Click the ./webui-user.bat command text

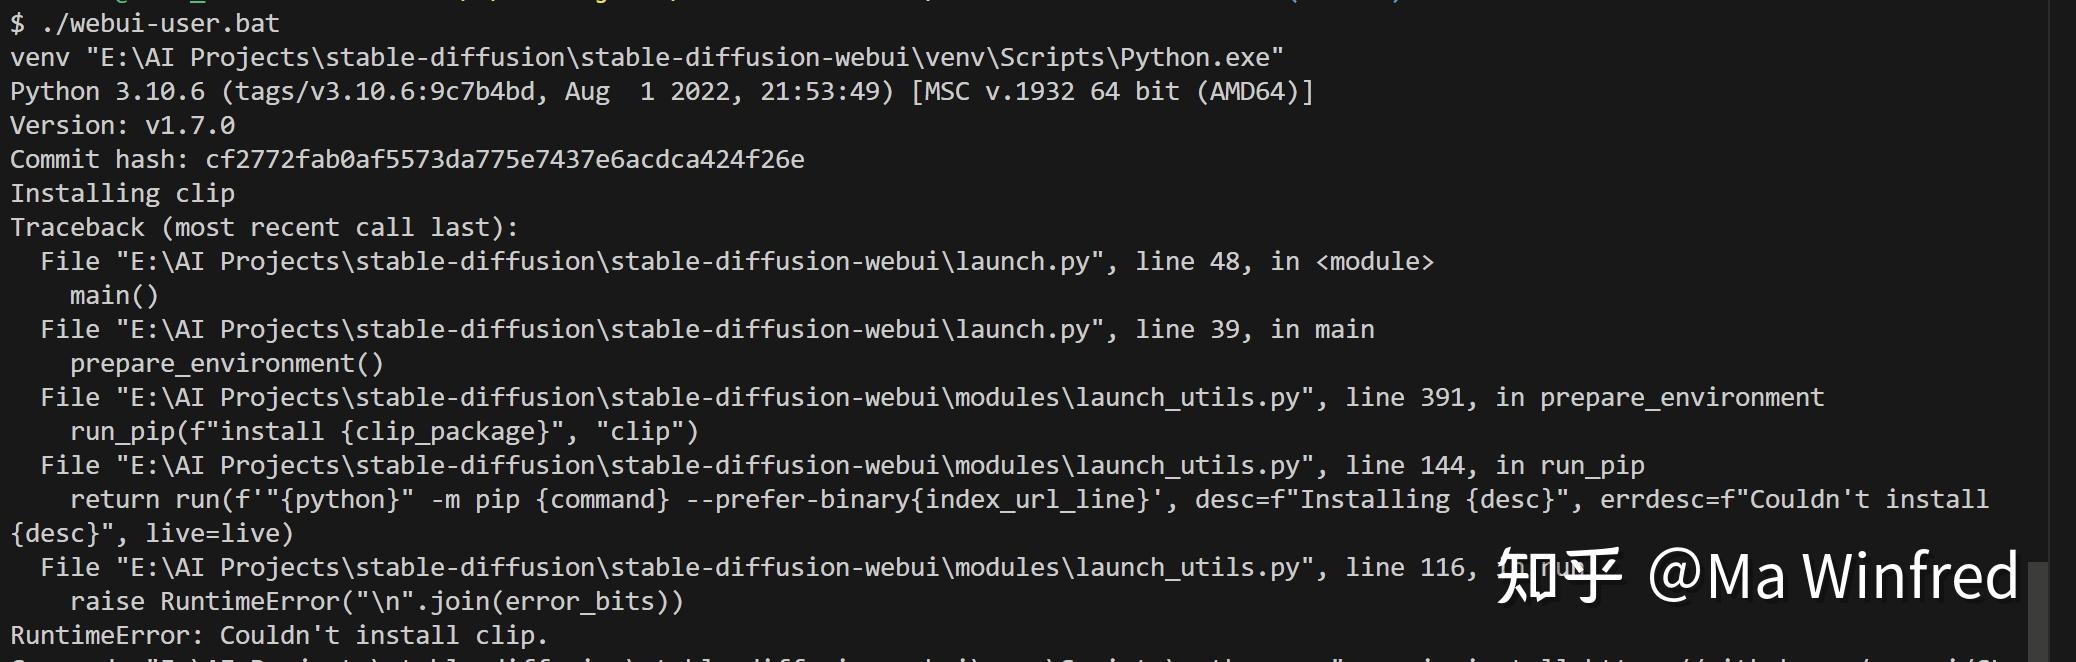tap(160, 23)
